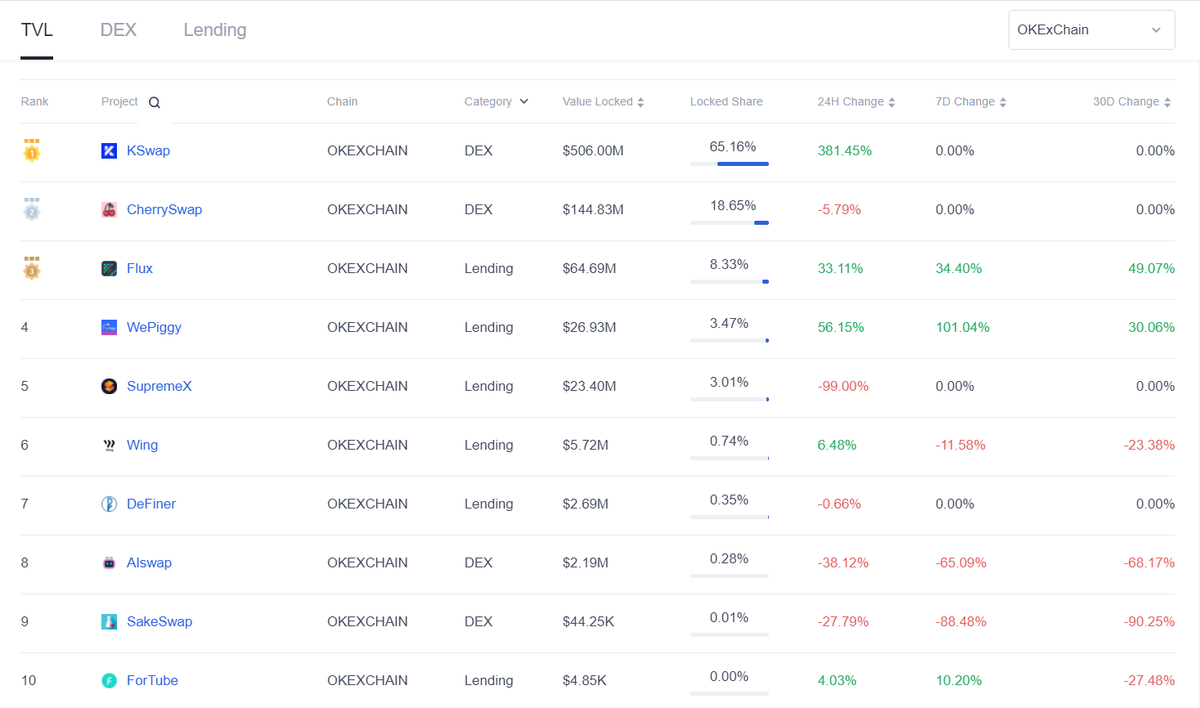The height and width of the screenshot is (708, 1200).
Task: Click rank number 10 cell
Action: (x=29, y=681)
